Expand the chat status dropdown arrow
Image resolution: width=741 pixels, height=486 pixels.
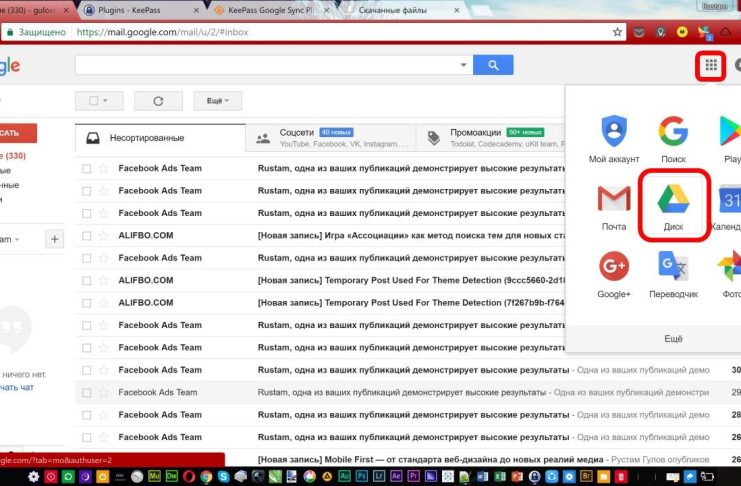17,239
